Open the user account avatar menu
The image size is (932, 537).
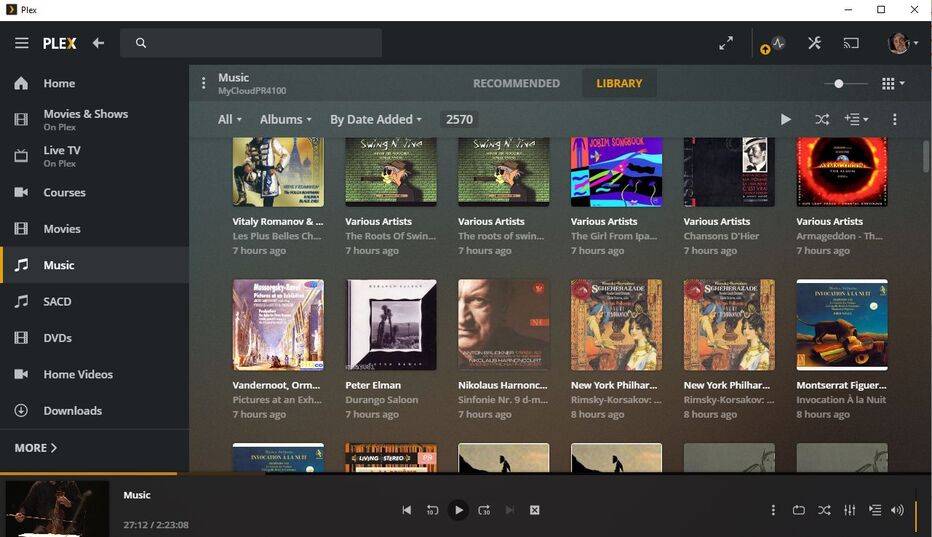point(902,43)
